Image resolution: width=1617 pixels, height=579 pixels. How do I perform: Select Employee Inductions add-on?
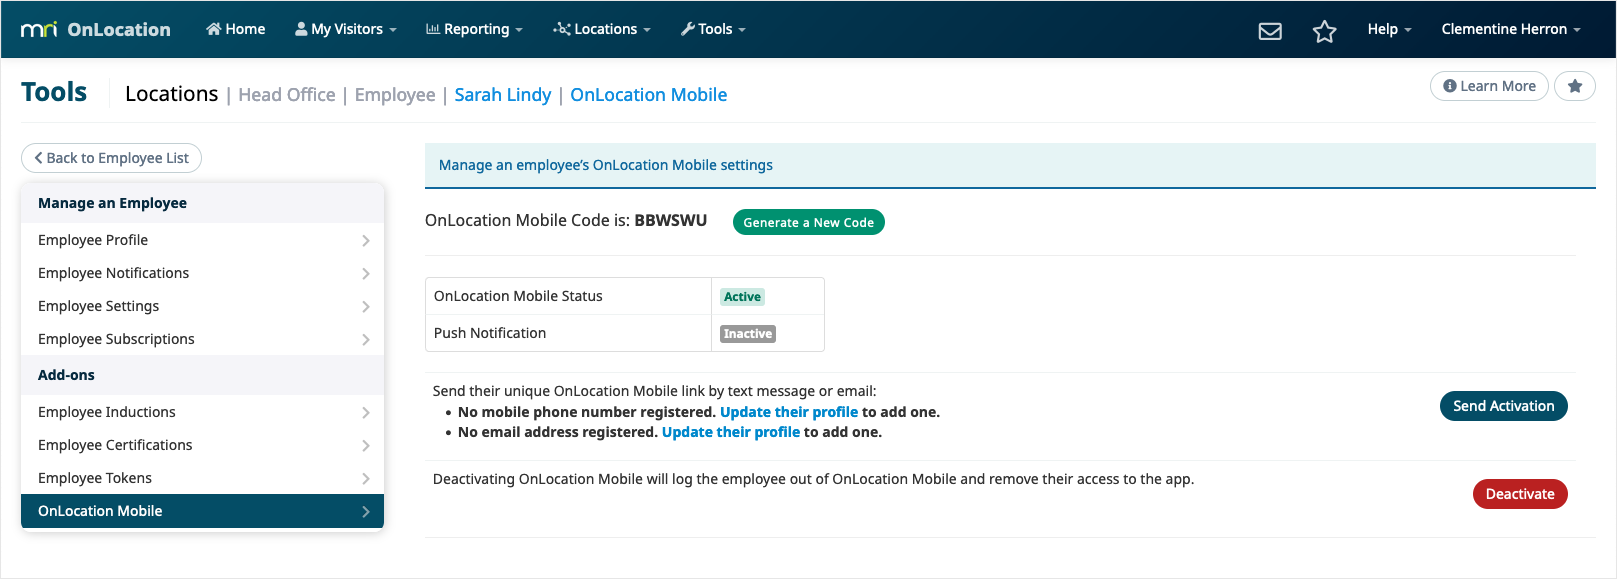tap(202, 412)
